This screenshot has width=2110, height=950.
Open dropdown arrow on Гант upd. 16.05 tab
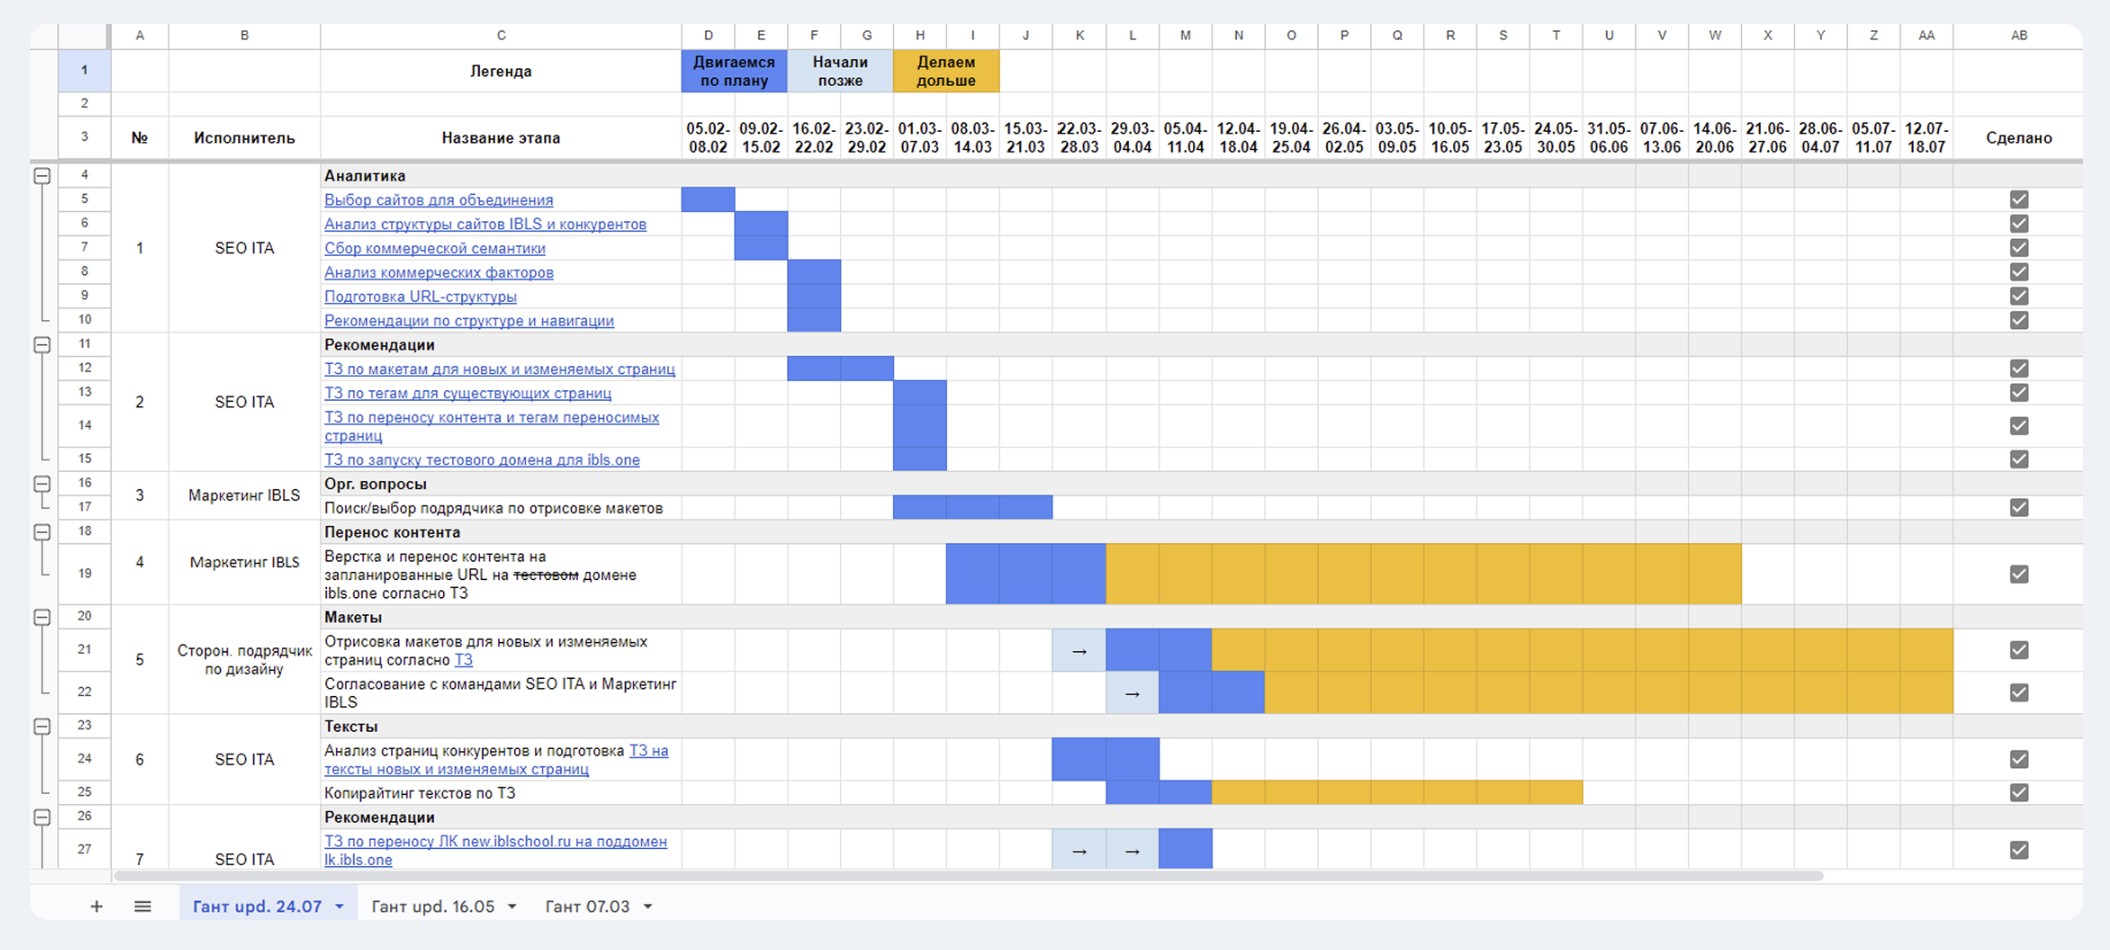click(512, 907)
